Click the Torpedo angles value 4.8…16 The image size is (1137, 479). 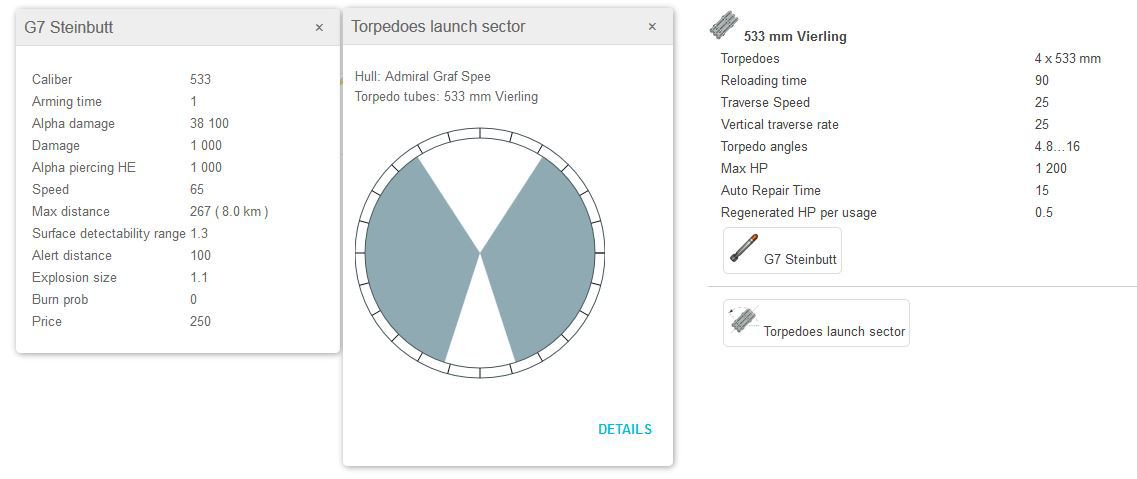tap(1057, 147)
